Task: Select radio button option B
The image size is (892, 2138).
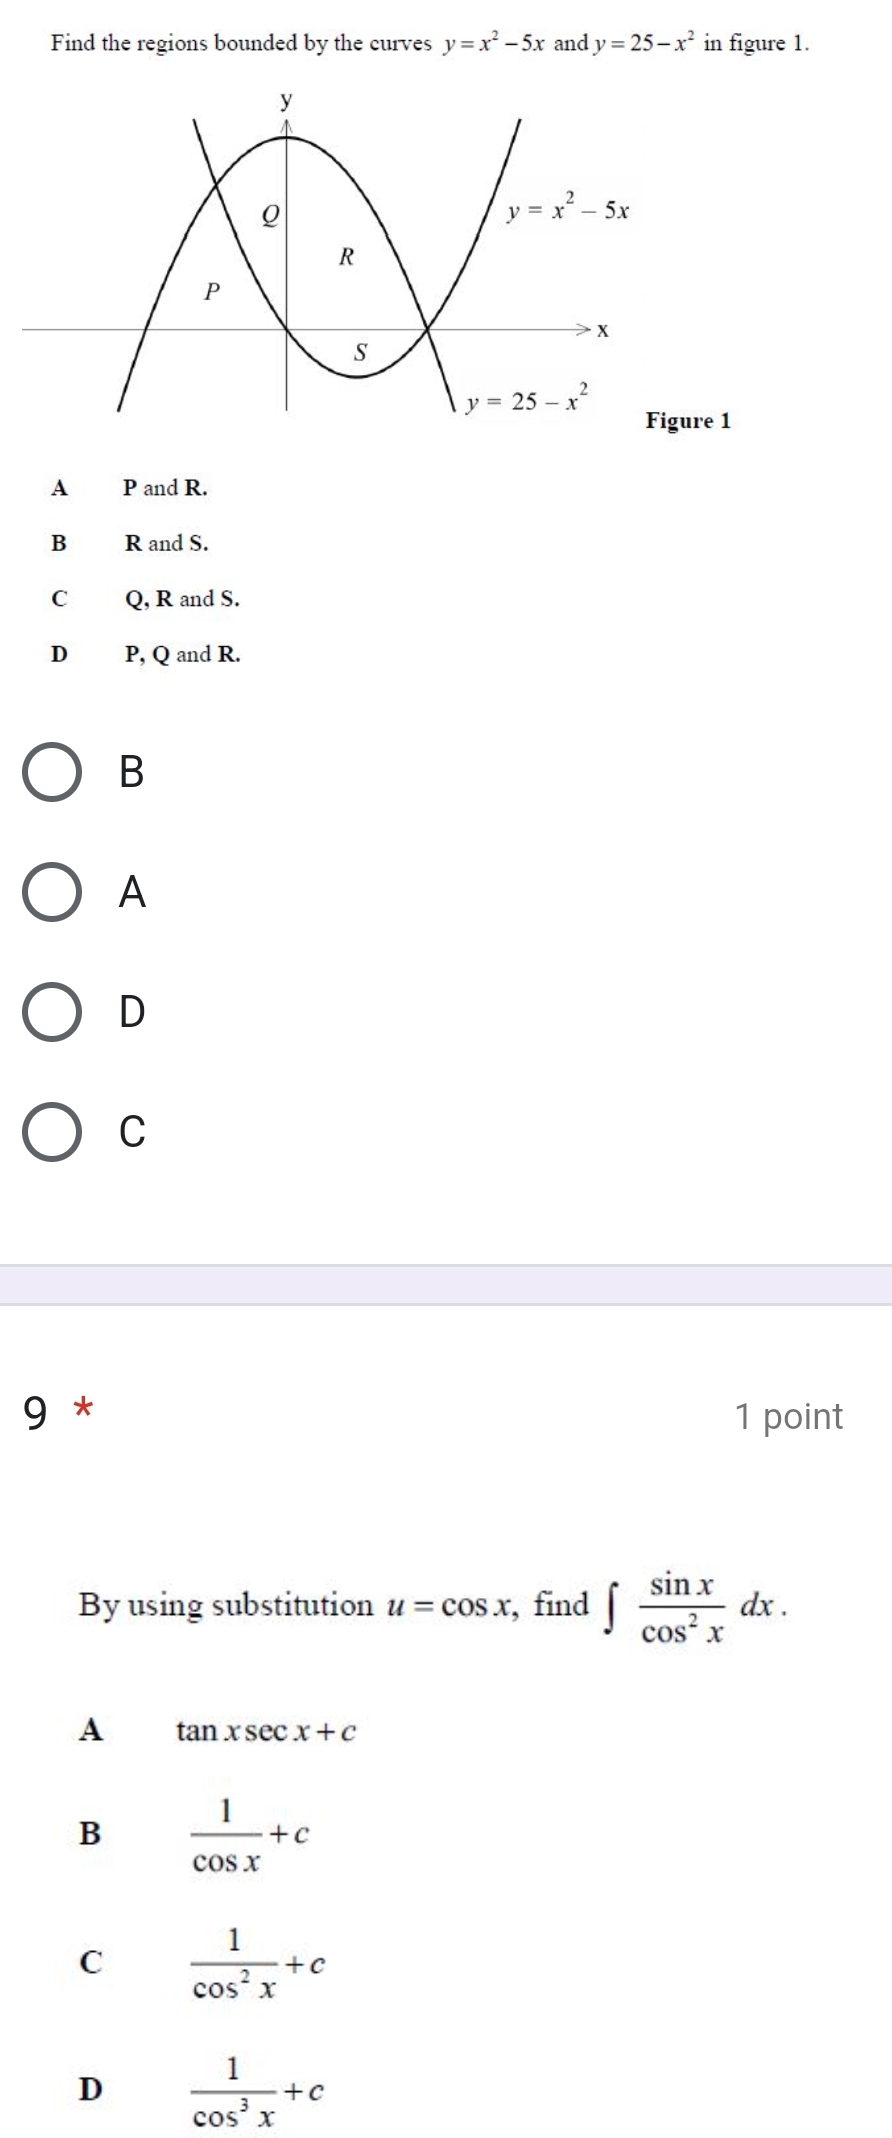Action: coord(52,772)
